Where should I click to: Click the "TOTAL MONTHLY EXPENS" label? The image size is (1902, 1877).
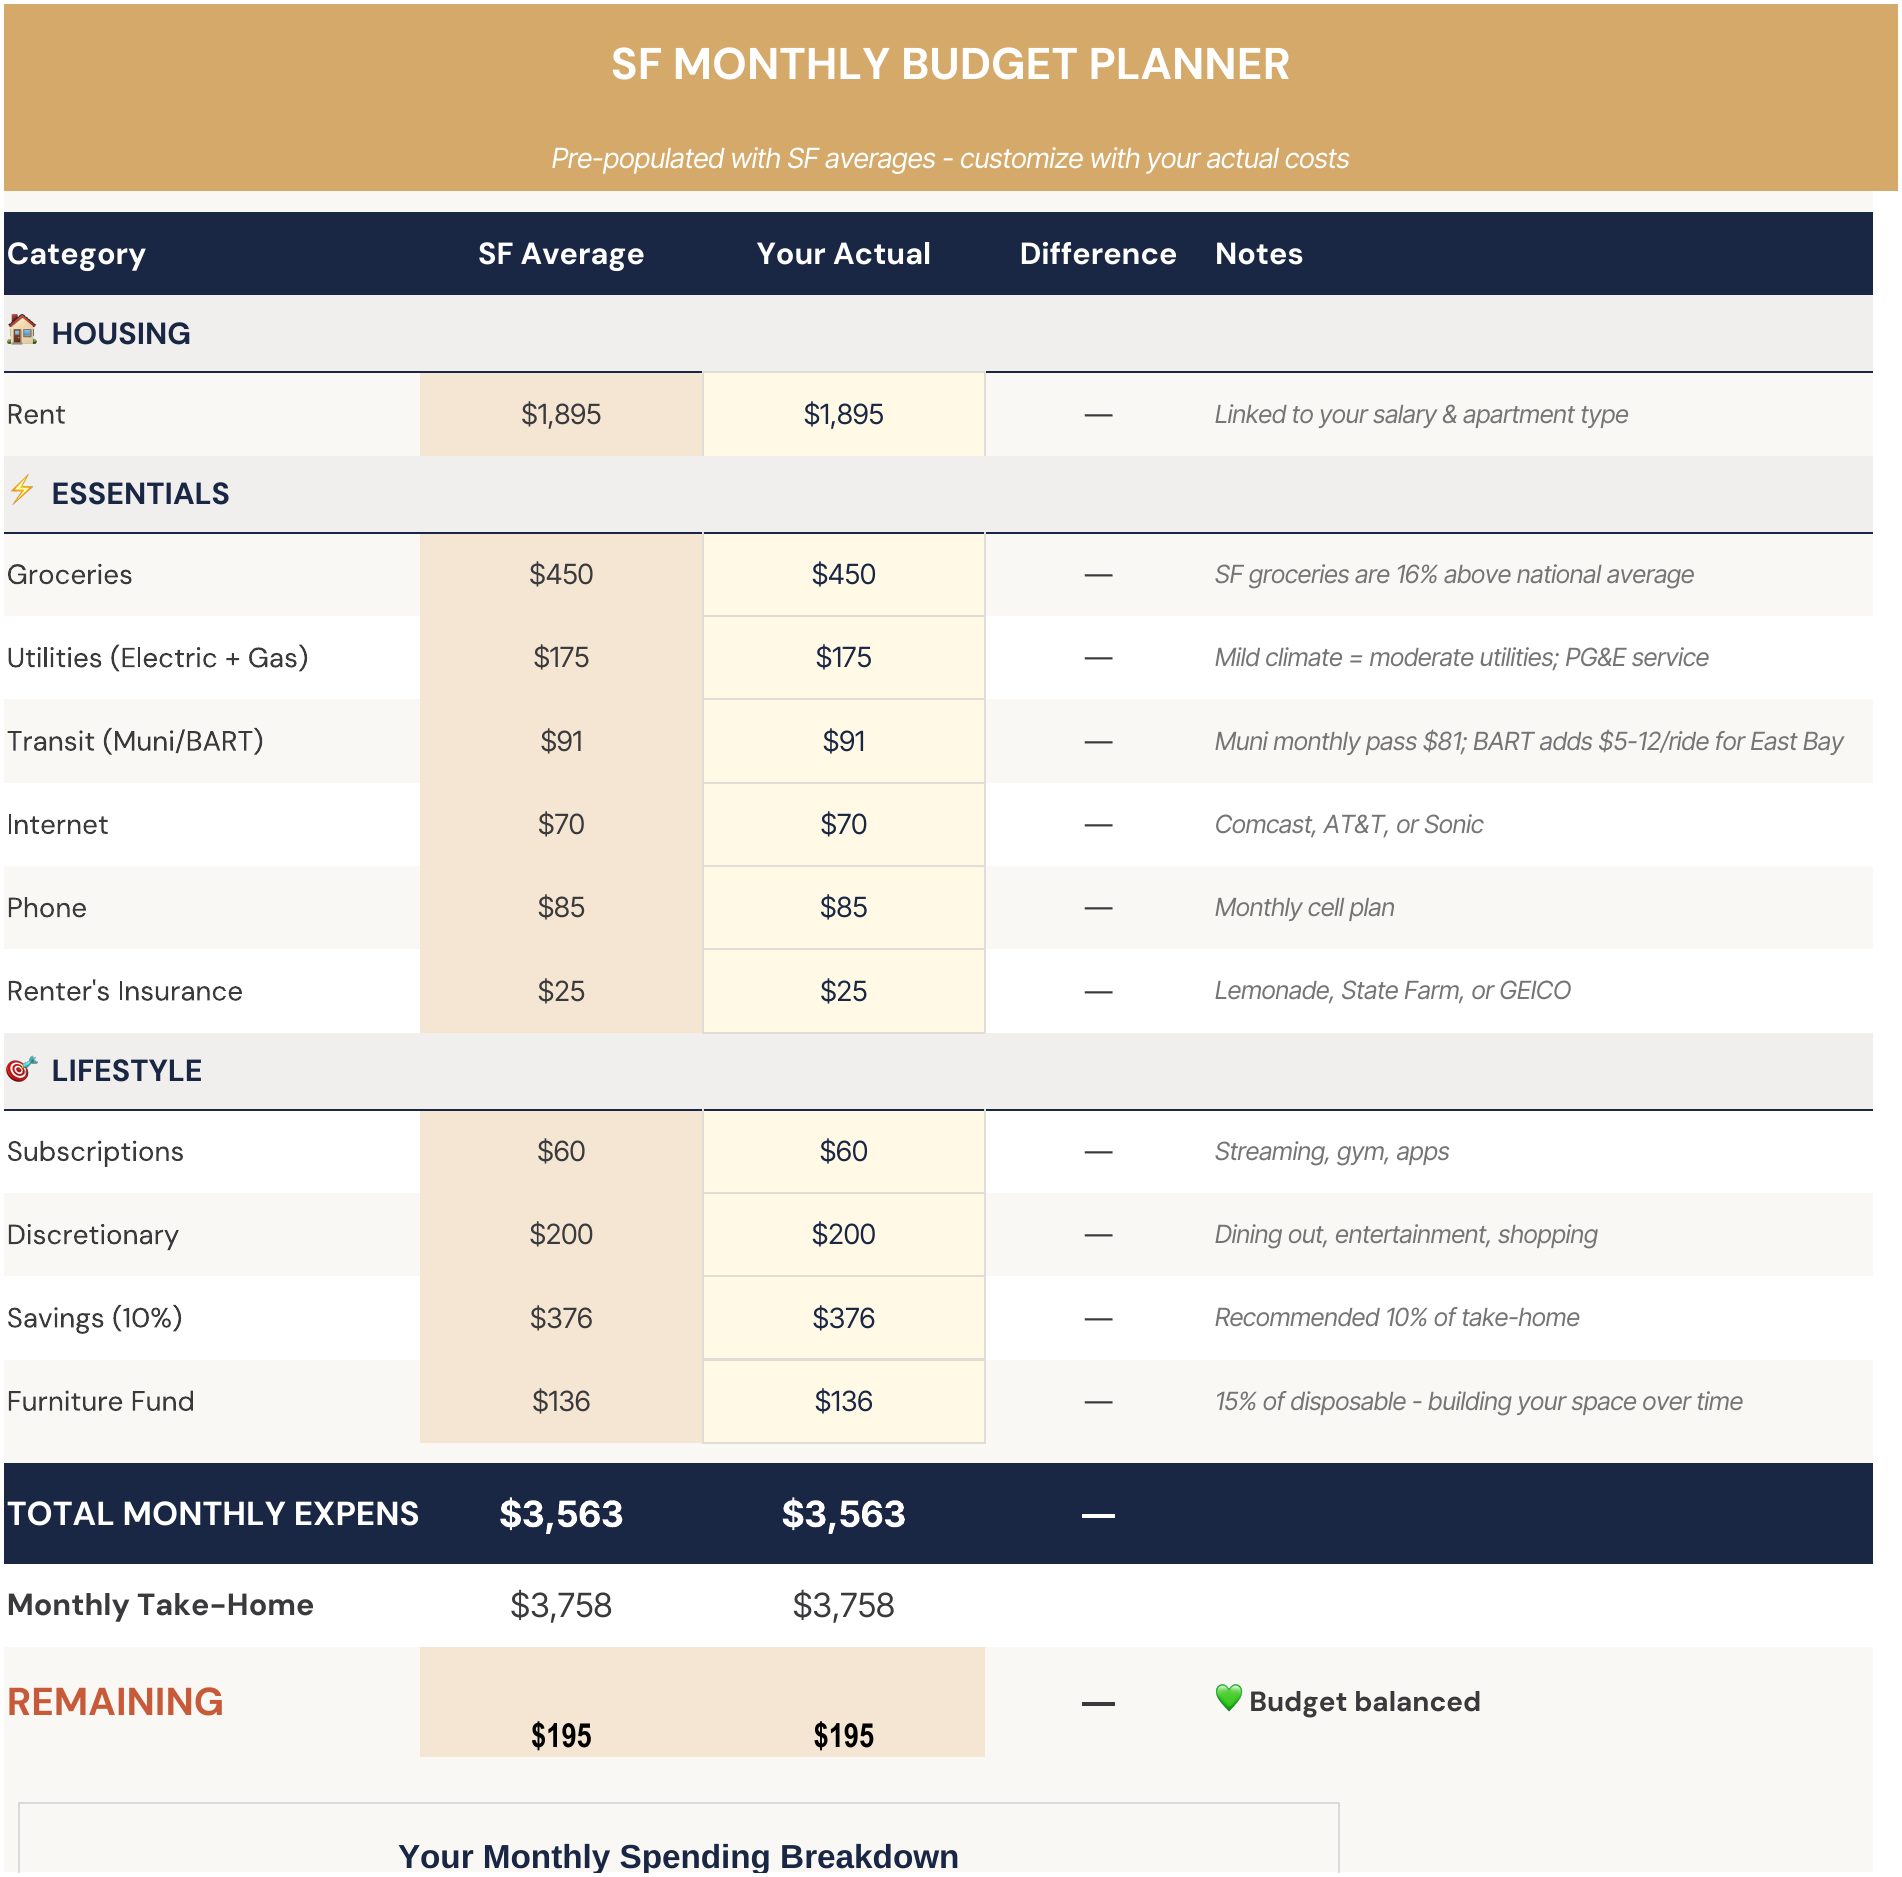pos(212,1514)
